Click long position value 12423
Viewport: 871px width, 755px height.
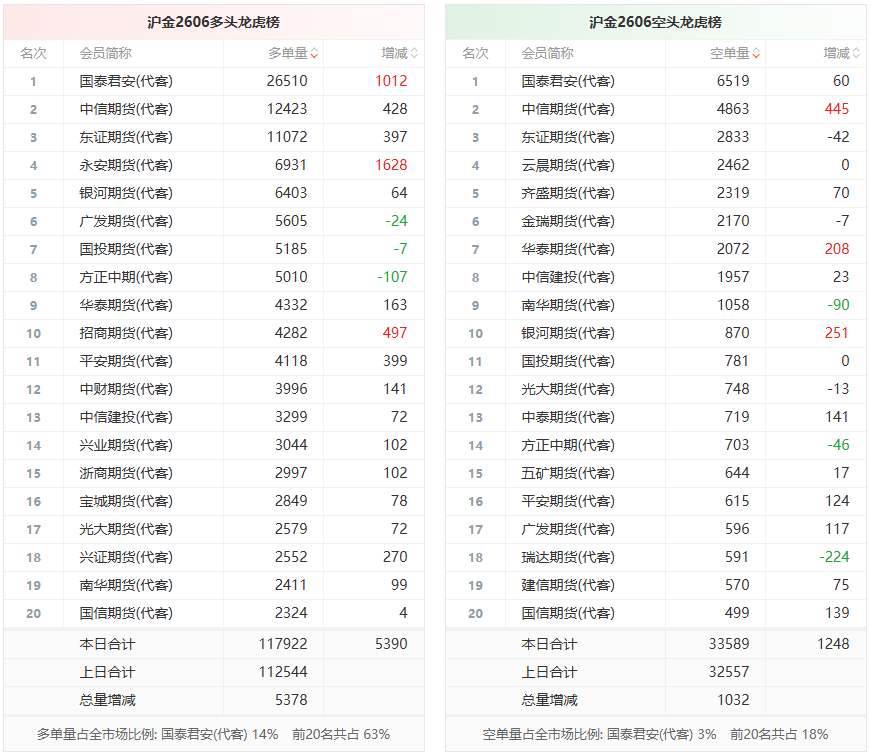287,109
